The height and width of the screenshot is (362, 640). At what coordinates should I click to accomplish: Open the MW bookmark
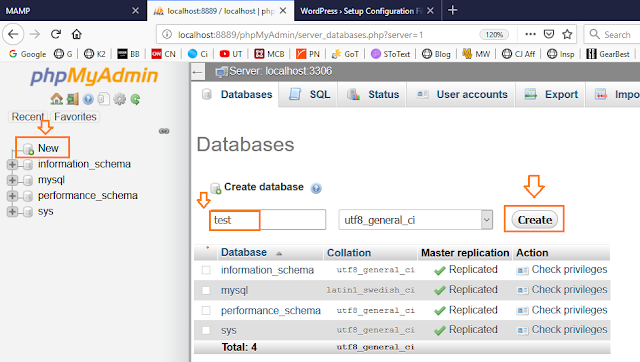[x=476, y=54]
